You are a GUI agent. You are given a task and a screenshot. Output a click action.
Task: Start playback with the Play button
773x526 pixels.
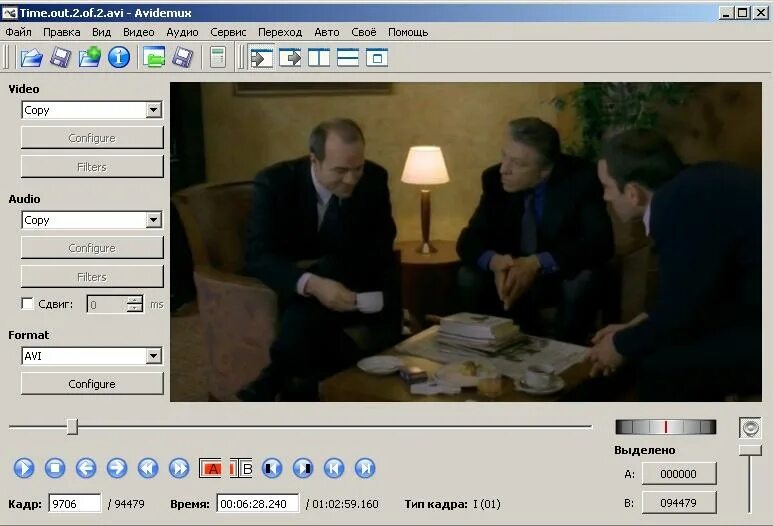pos(24,468)
